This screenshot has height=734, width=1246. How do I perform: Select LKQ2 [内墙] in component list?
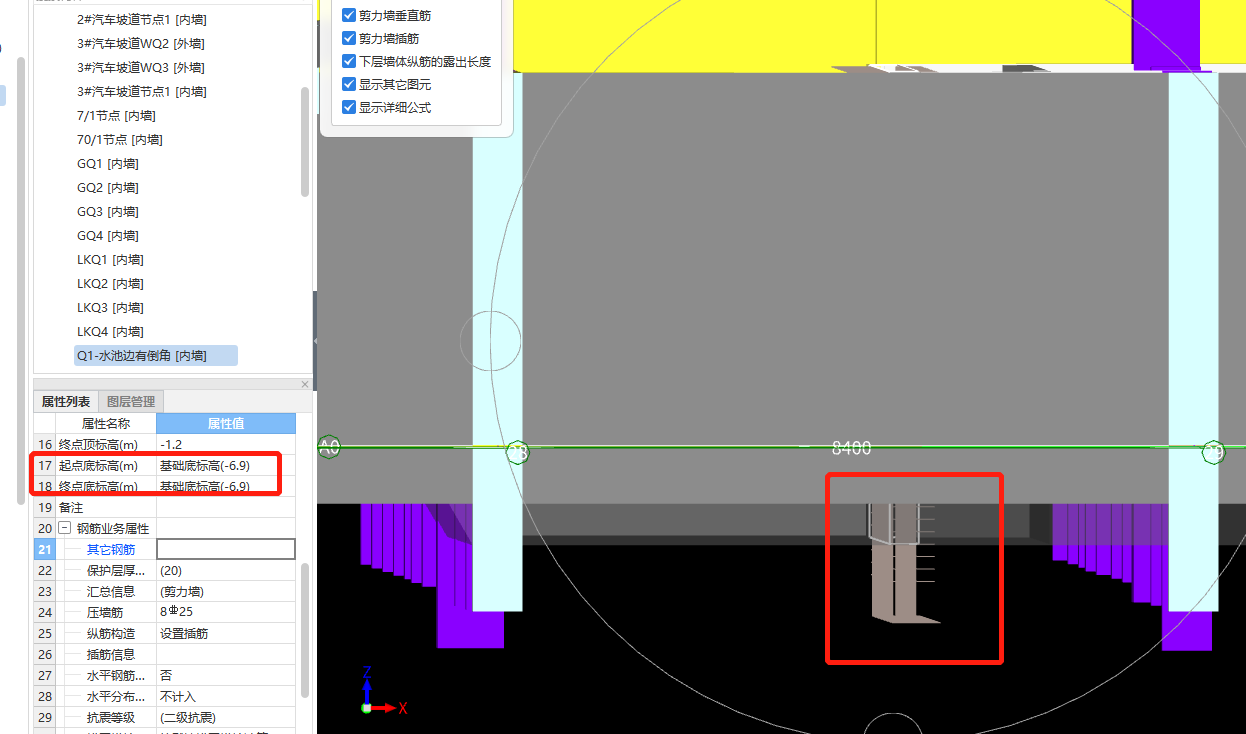tap(111, 283)
